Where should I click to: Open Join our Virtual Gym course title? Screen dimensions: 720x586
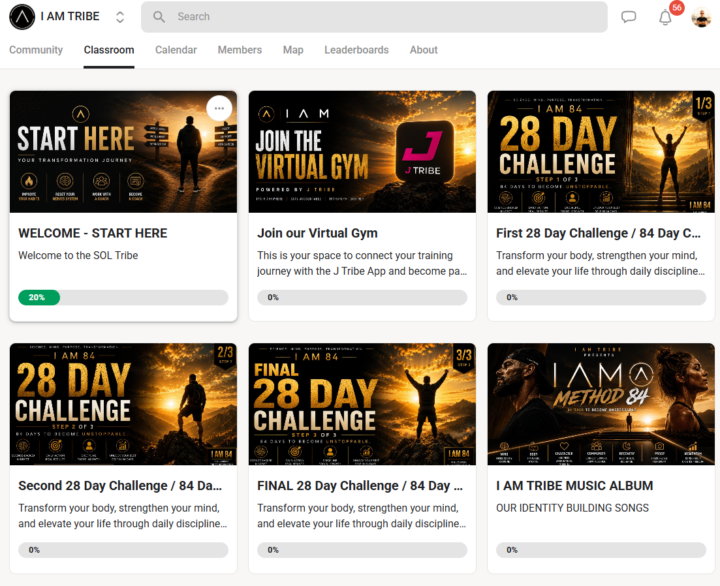317,233
